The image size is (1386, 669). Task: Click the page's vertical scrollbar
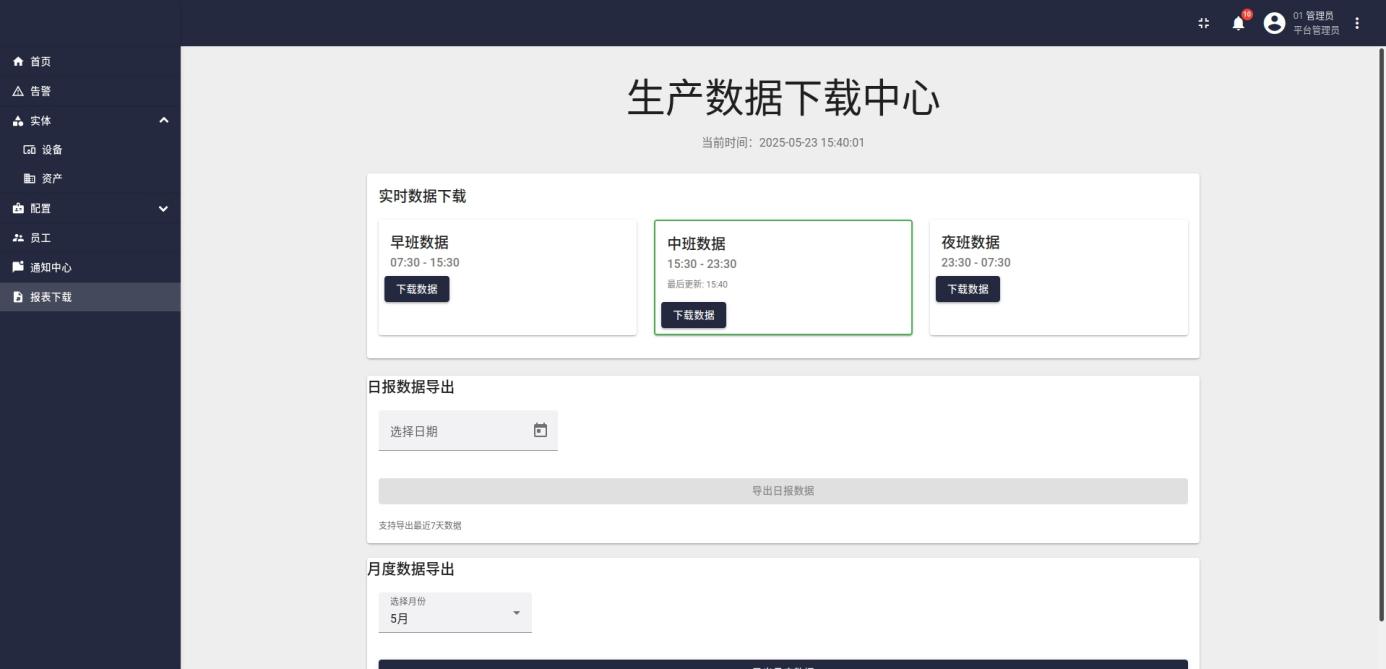click(x=1381, y=300)
